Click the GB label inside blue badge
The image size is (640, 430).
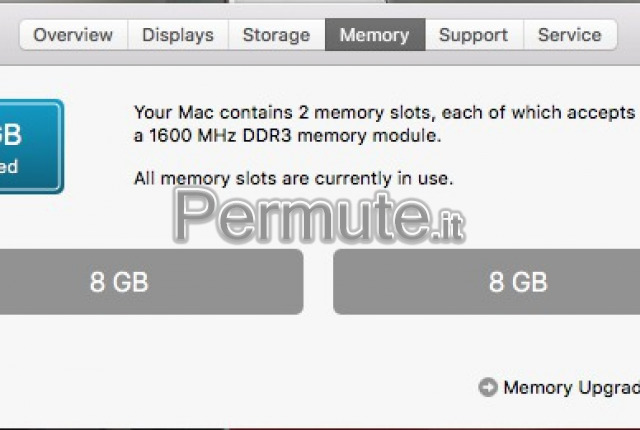point(10,135)
